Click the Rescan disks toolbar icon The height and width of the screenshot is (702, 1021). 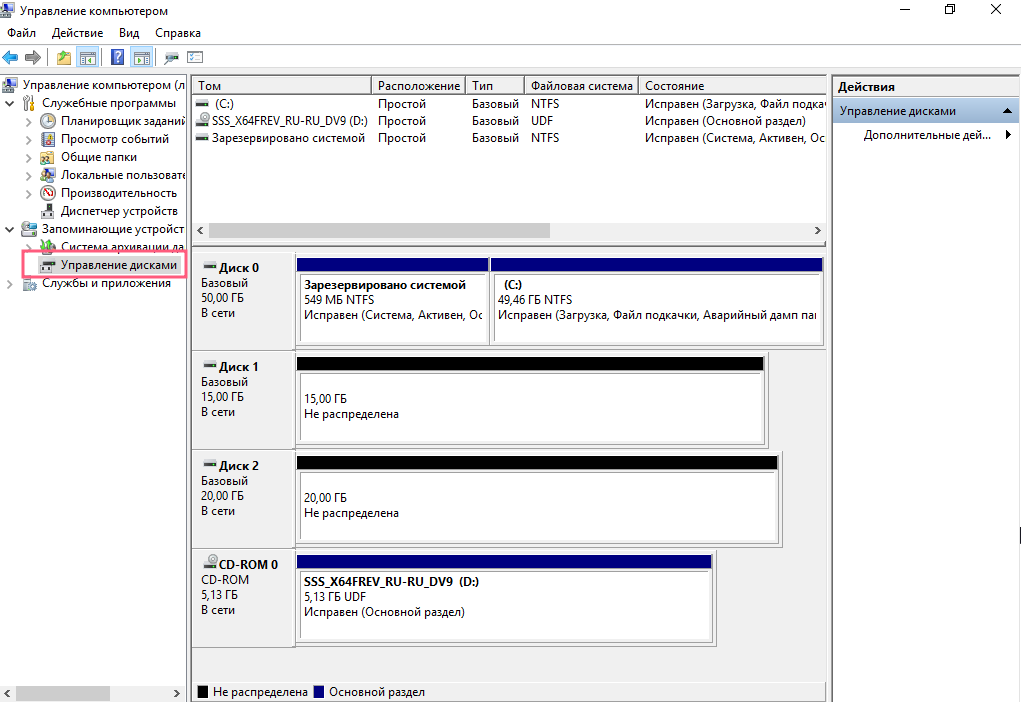coord(172,57)
